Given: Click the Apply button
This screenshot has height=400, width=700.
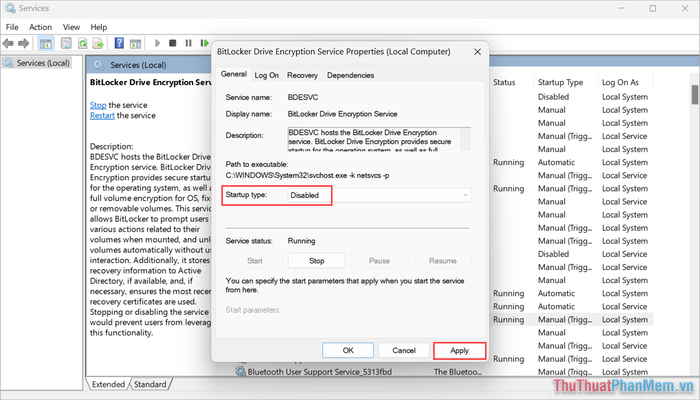Looking at the screenshot, I should [459, 350].
